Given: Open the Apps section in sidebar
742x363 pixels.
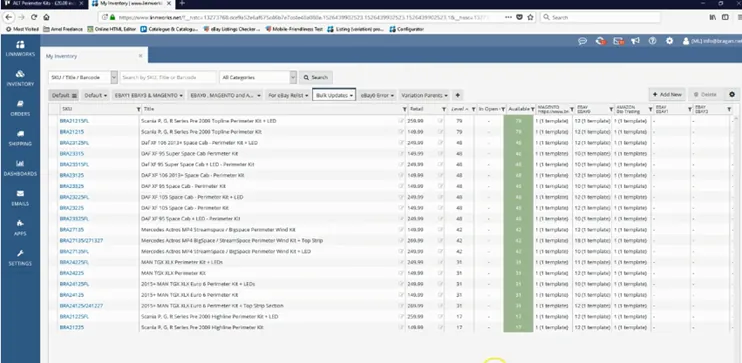Looking at the screenshot, I should tap(20, 228).
